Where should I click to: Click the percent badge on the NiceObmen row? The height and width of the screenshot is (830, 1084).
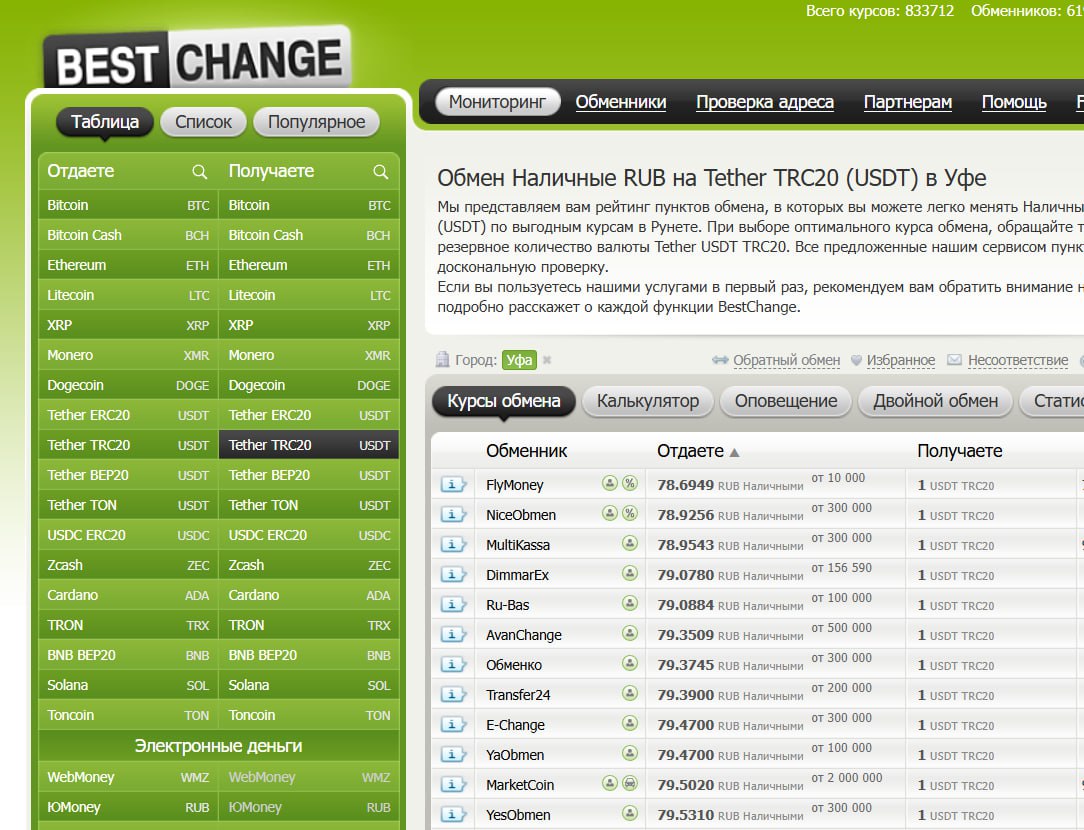click(x=630, y=514)
